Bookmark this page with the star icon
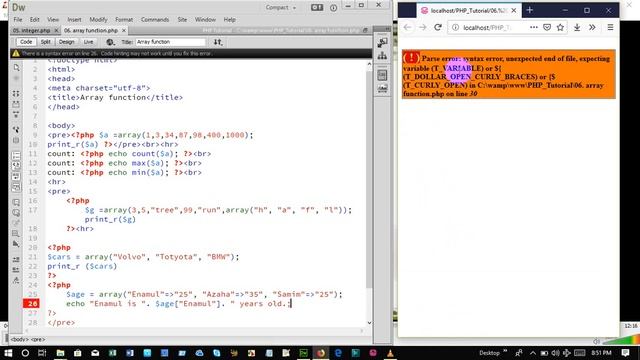 click(x=560, y=27)
